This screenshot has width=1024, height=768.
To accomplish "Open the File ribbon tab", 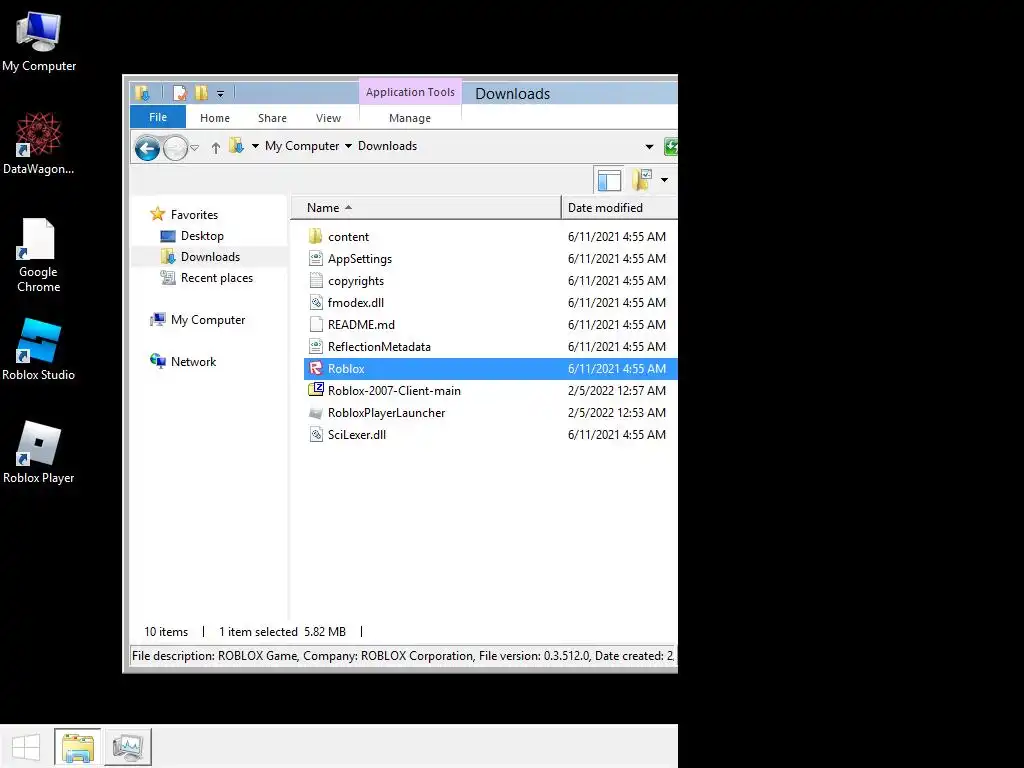I will (x=158, y=118).
